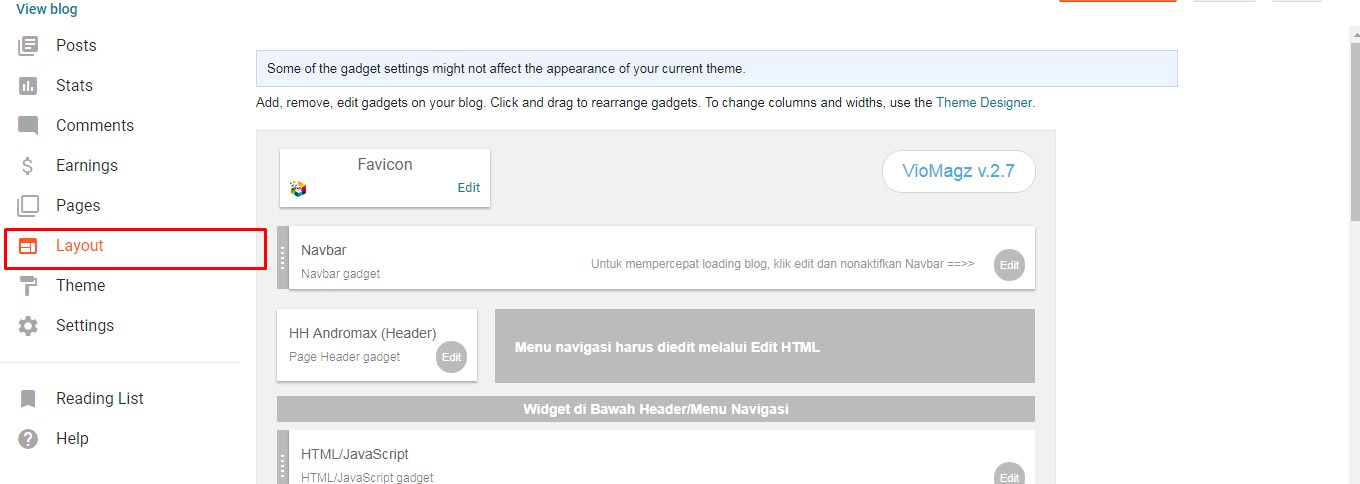Edit the HTML/JavaScript gadget
Viewport: 1360px width, 484px height.
point(1009,476)
